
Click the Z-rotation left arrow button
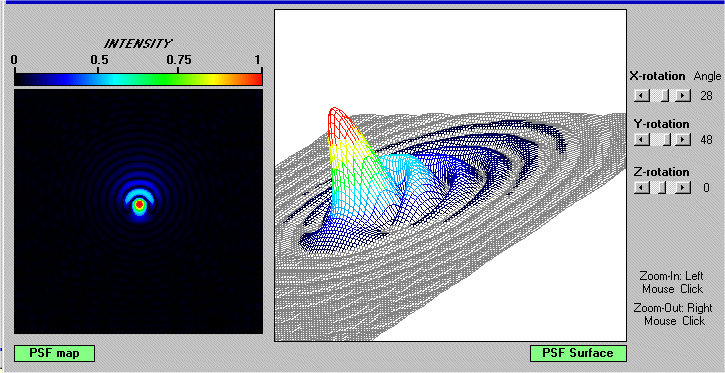pyautogui.click(x=642, y=188)
